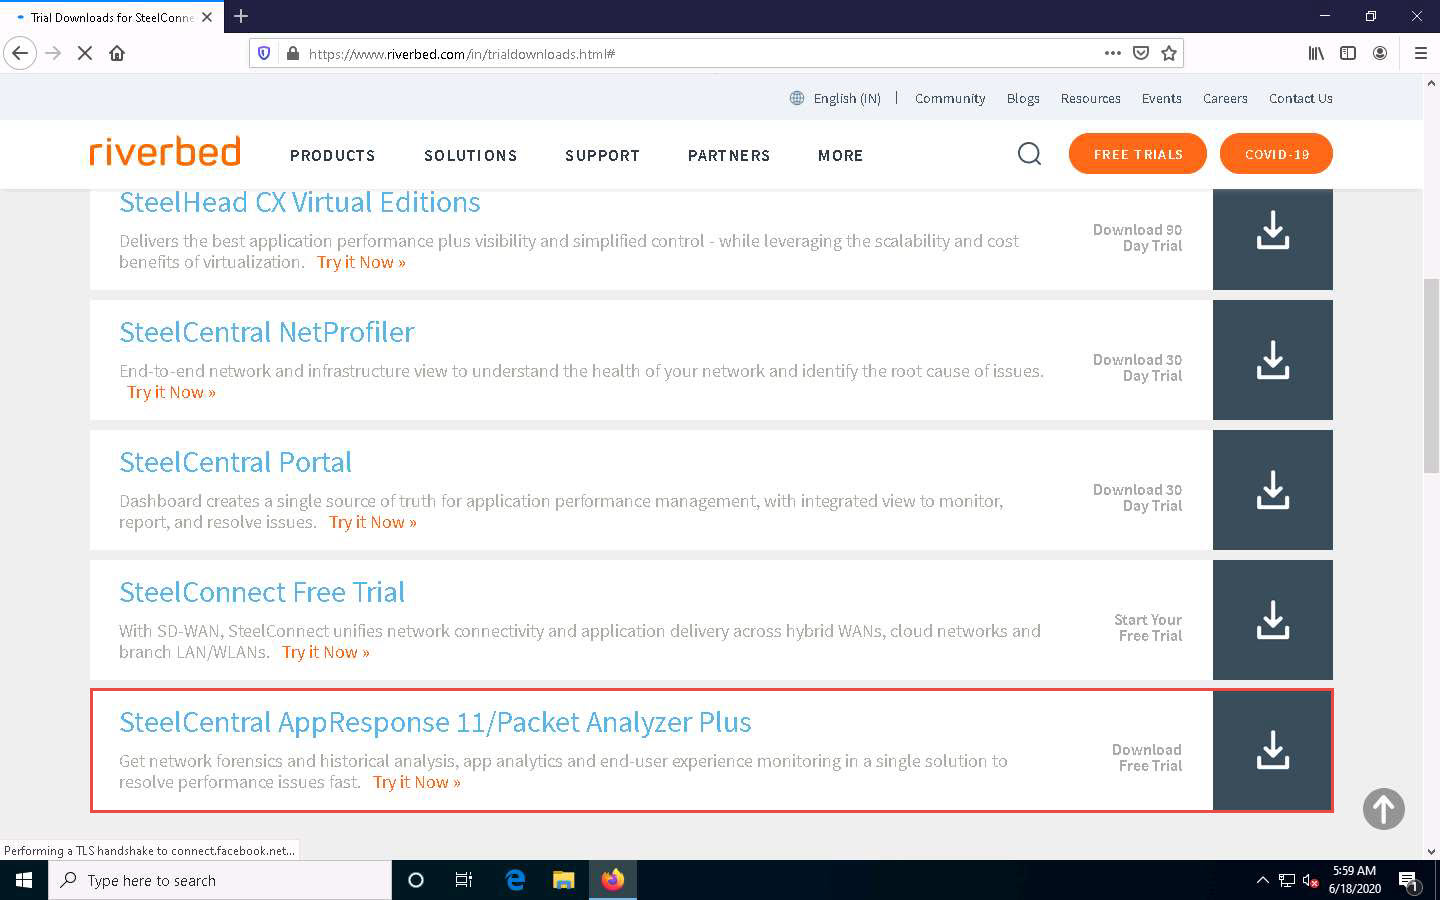Open tracking protection shield icon in address bar

point(264,53)
